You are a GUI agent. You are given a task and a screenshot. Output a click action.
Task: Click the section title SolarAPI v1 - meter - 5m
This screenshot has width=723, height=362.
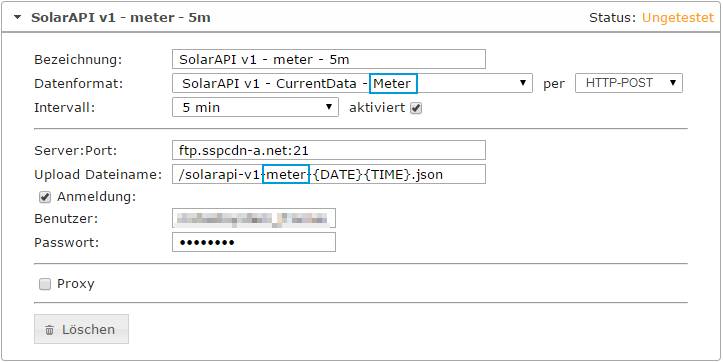(x=121, y=18)
